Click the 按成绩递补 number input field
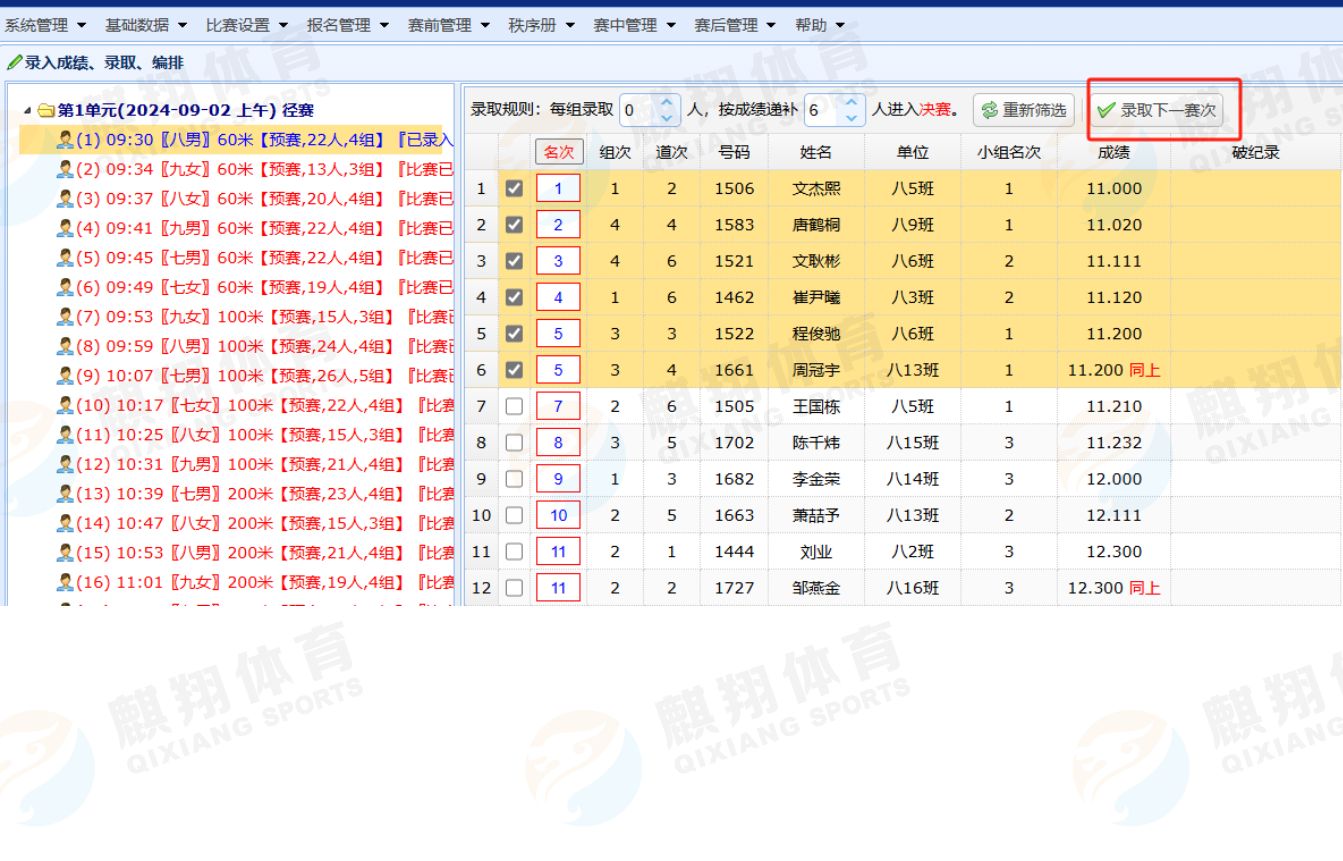This screenshot has height=861, width=1343. click(x=820, y=111)
